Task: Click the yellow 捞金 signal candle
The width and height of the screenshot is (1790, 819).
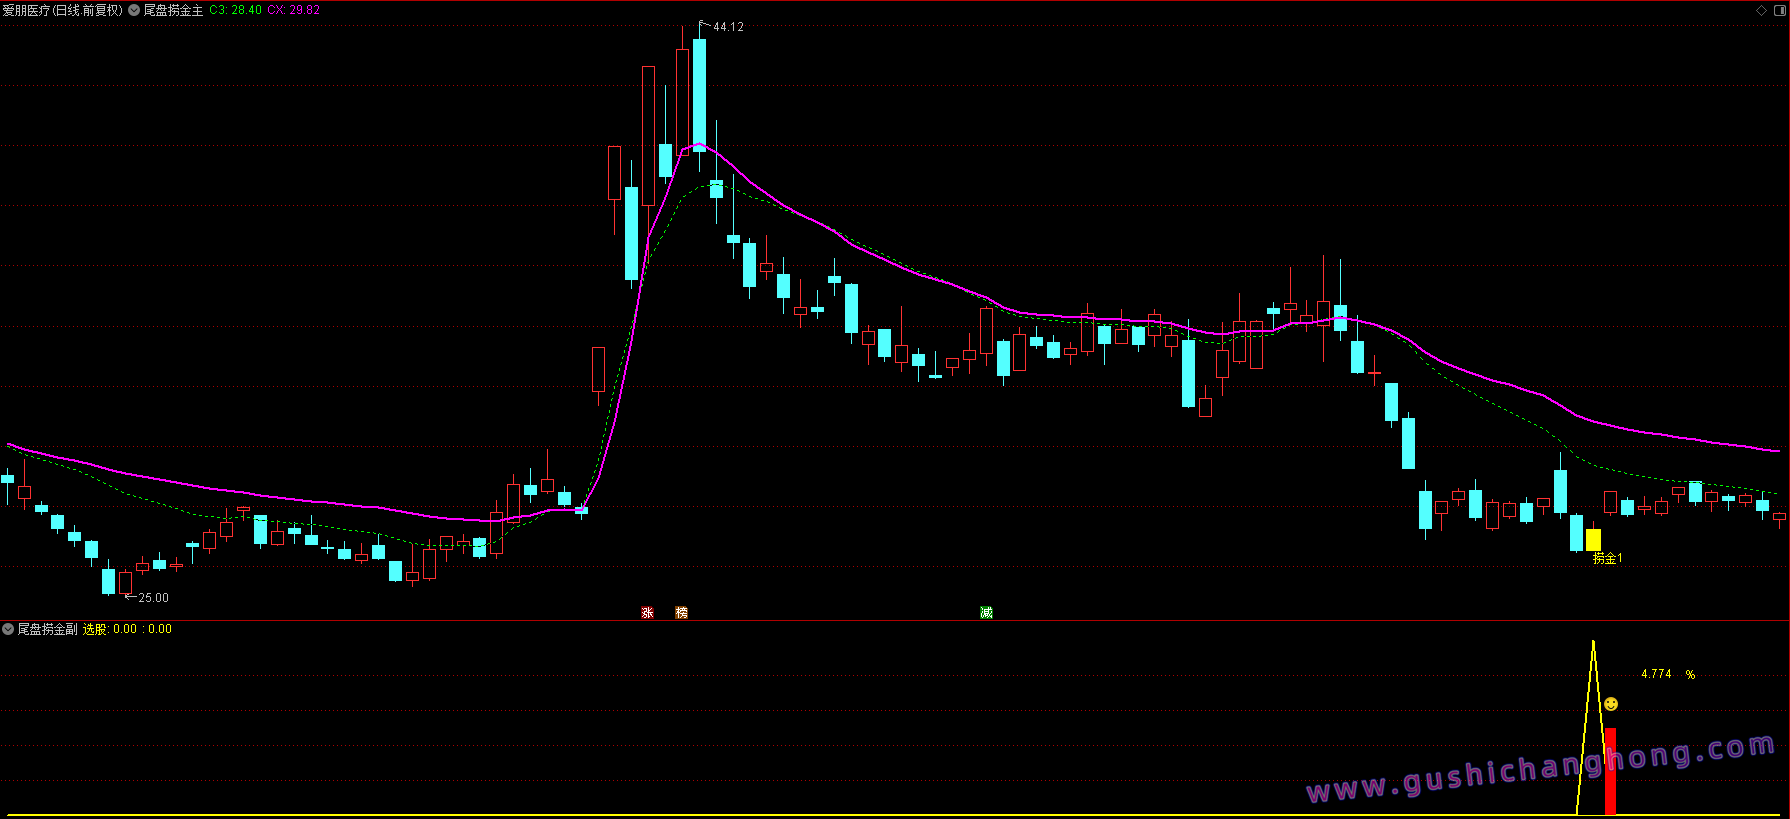Action: point(1593,540)
